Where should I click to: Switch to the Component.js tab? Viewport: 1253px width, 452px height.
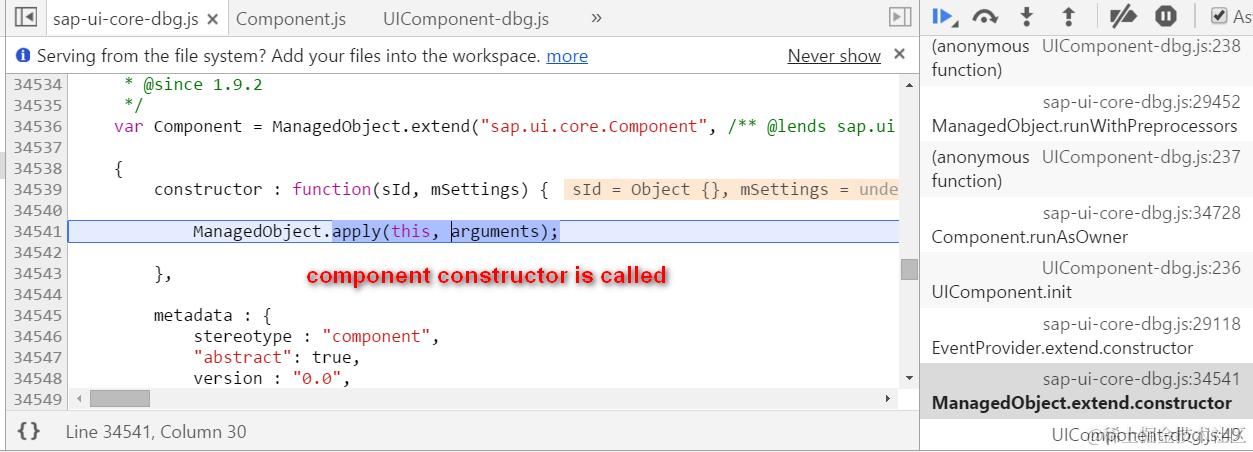(x=291, y=18)
